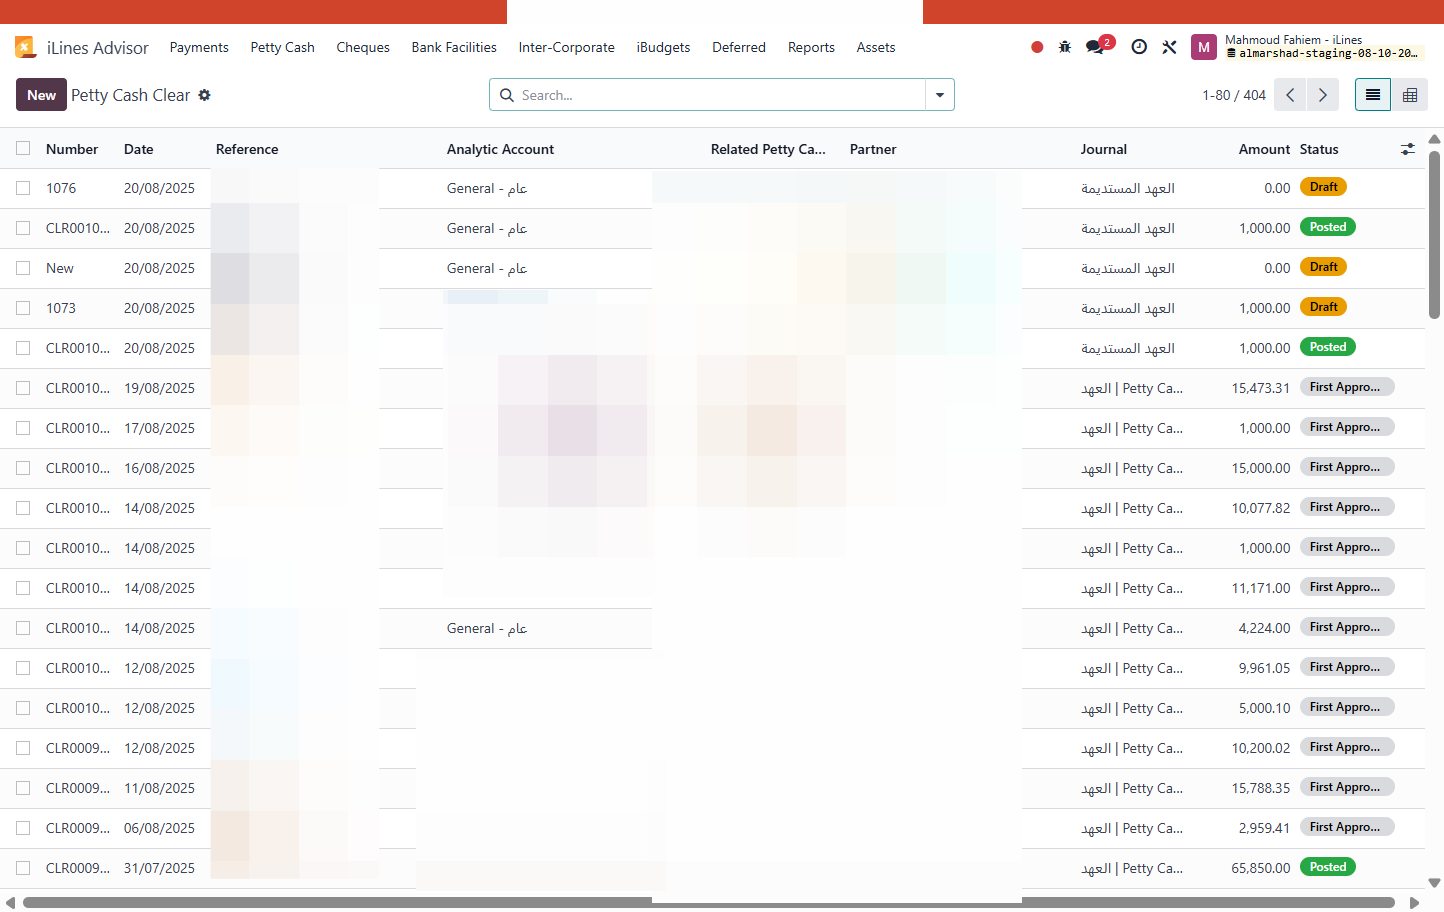Image resolution: width=1444 pixels, height=912 pixels.
Task: Click the iLines Advisor app logo
Action: [26, 47]
